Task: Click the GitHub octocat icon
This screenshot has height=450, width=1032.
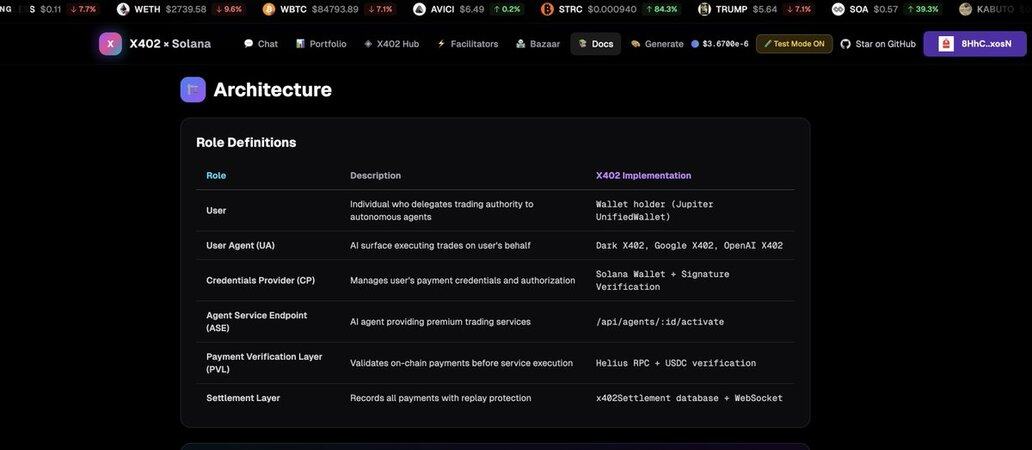Action: (846, 44)
